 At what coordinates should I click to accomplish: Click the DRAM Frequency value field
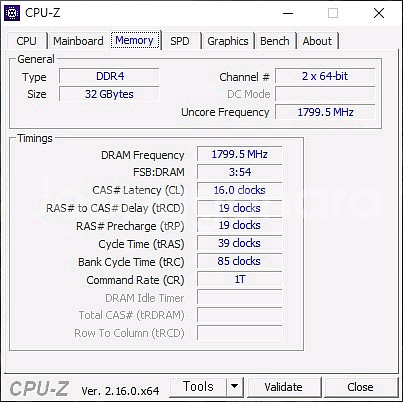239,154
